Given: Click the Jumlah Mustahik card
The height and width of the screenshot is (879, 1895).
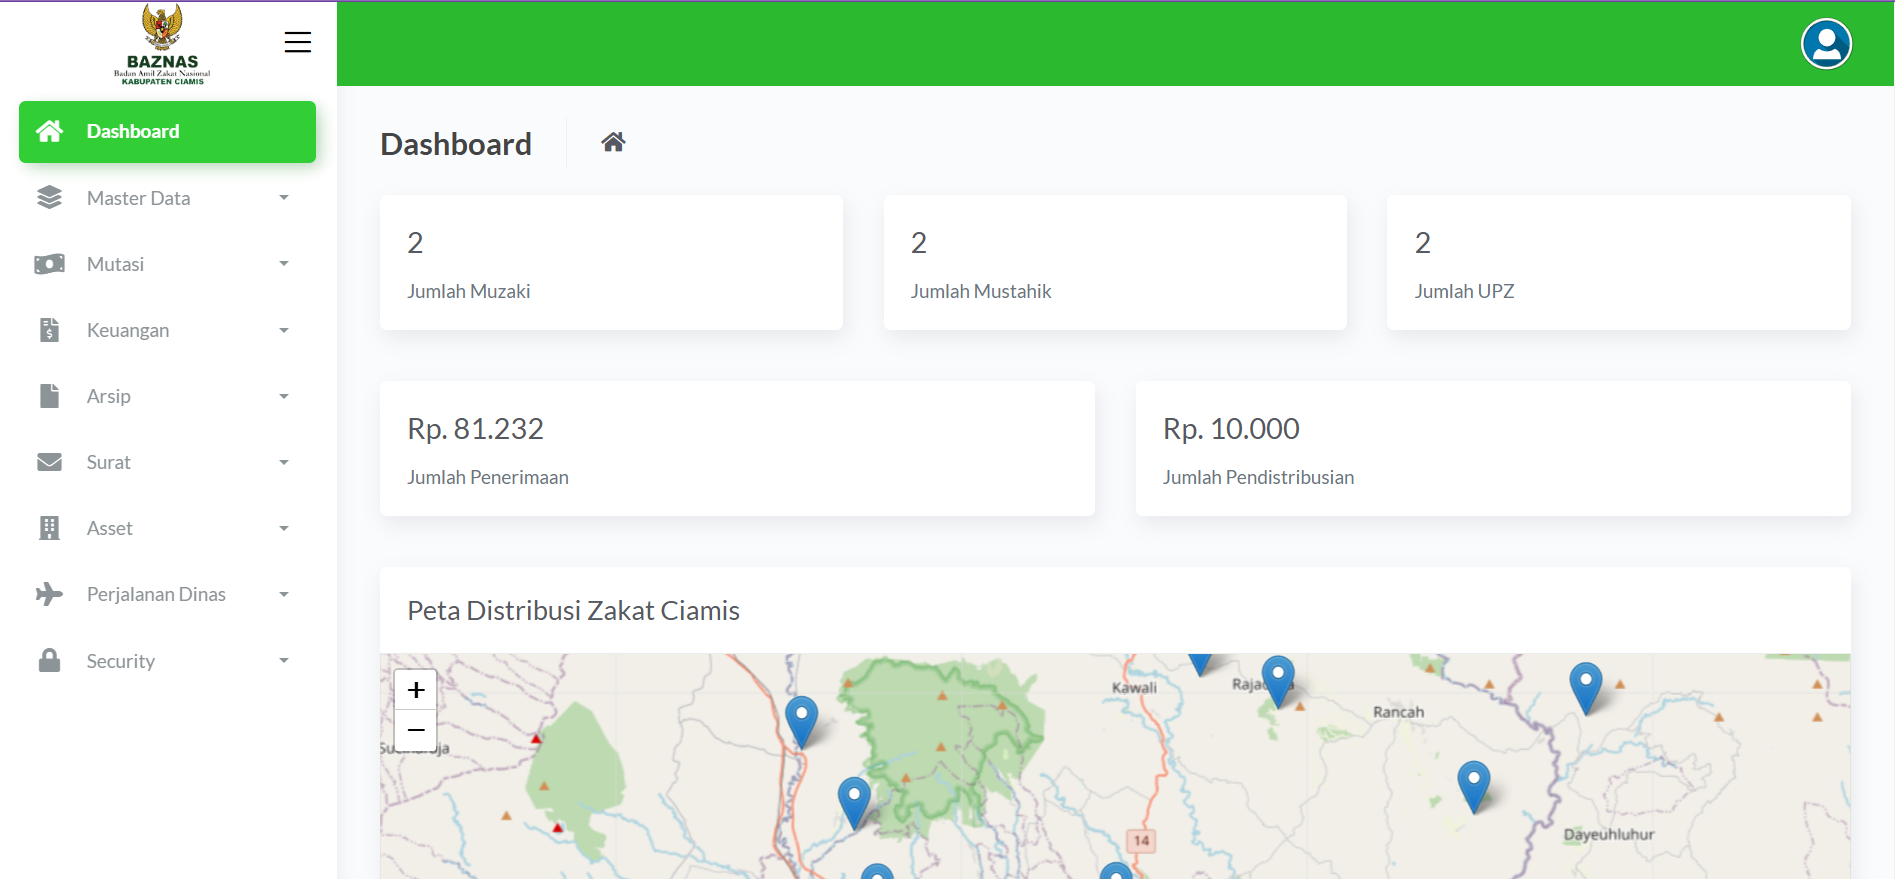Looking at the screenshot, I should point(1115,262).
